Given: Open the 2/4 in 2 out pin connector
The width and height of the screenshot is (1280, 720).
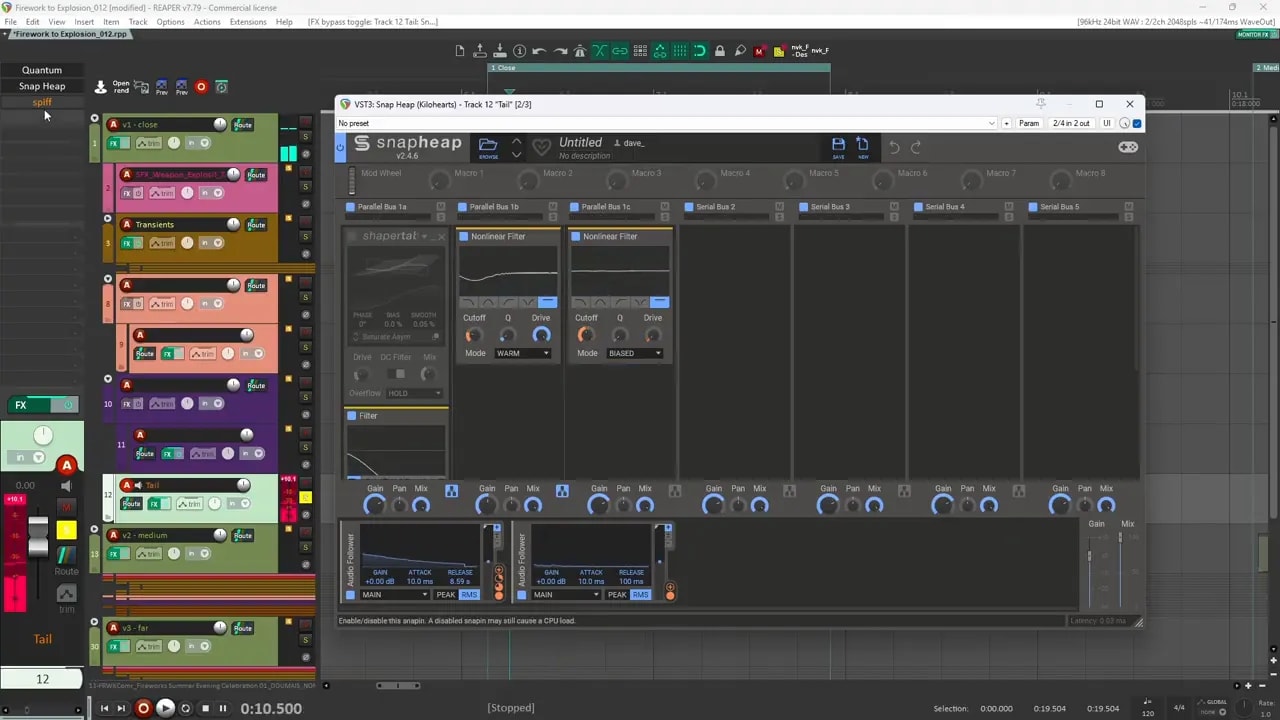Looking at the screenshot, I should (x=1070, y=123).
